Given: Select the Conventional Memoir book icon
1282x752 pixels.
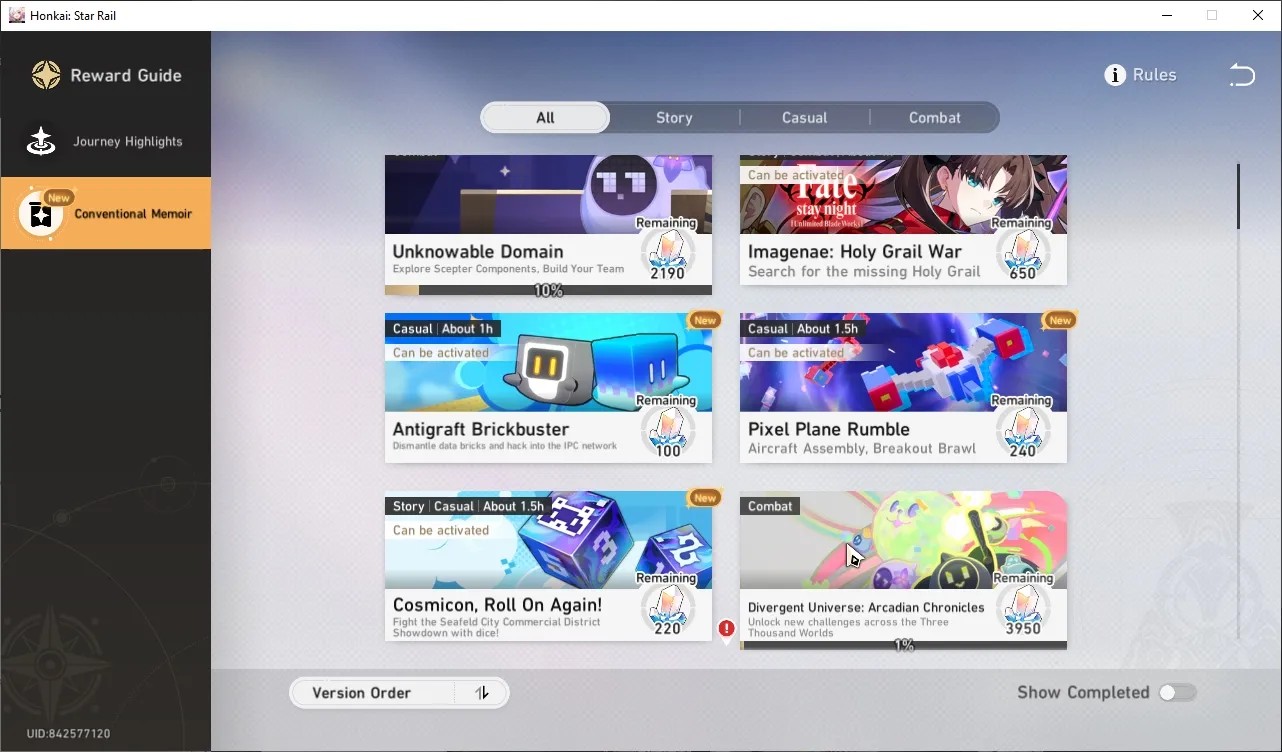Looking at the screenshot, I should (41, 214).
